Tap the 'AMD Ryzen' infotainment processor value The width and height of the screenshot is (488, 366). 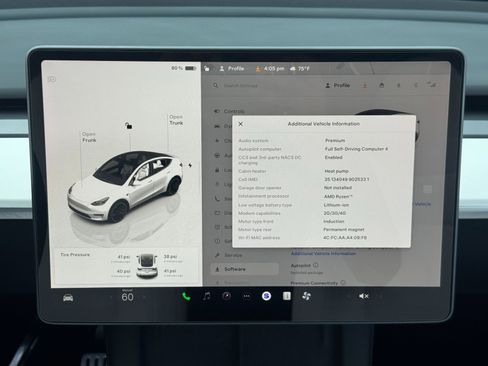click(x=338, y=197)
